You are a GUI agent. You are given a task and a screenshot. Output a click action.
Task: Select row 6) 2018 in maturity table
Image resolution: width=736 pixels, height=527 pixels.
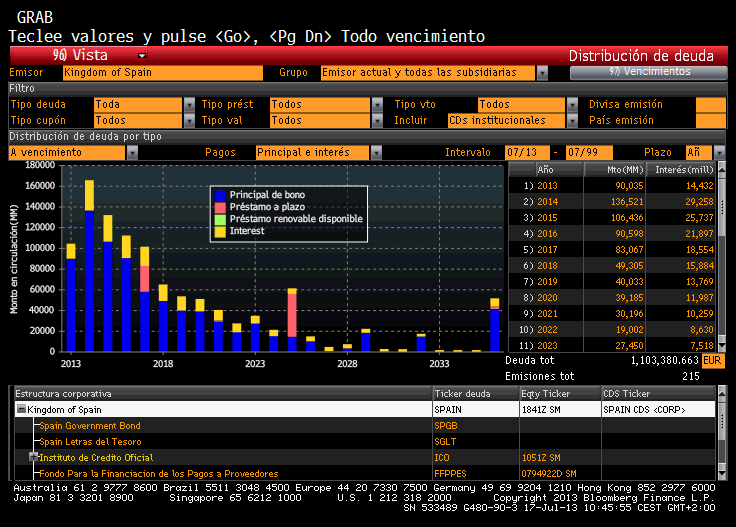point(612,266)
